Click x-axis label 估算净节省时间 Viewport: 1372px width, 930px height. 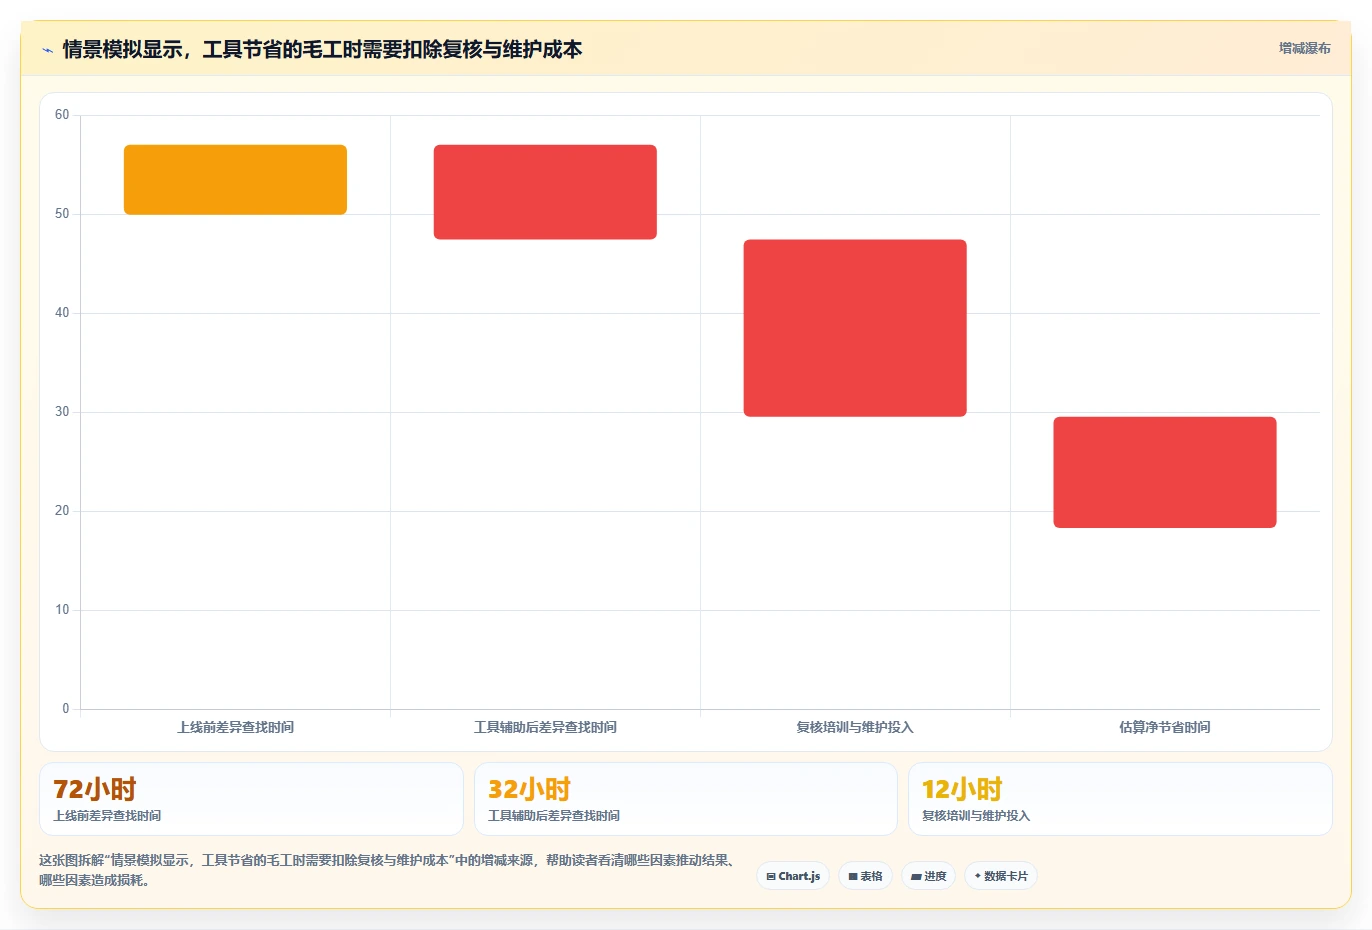pos(1165,727)
